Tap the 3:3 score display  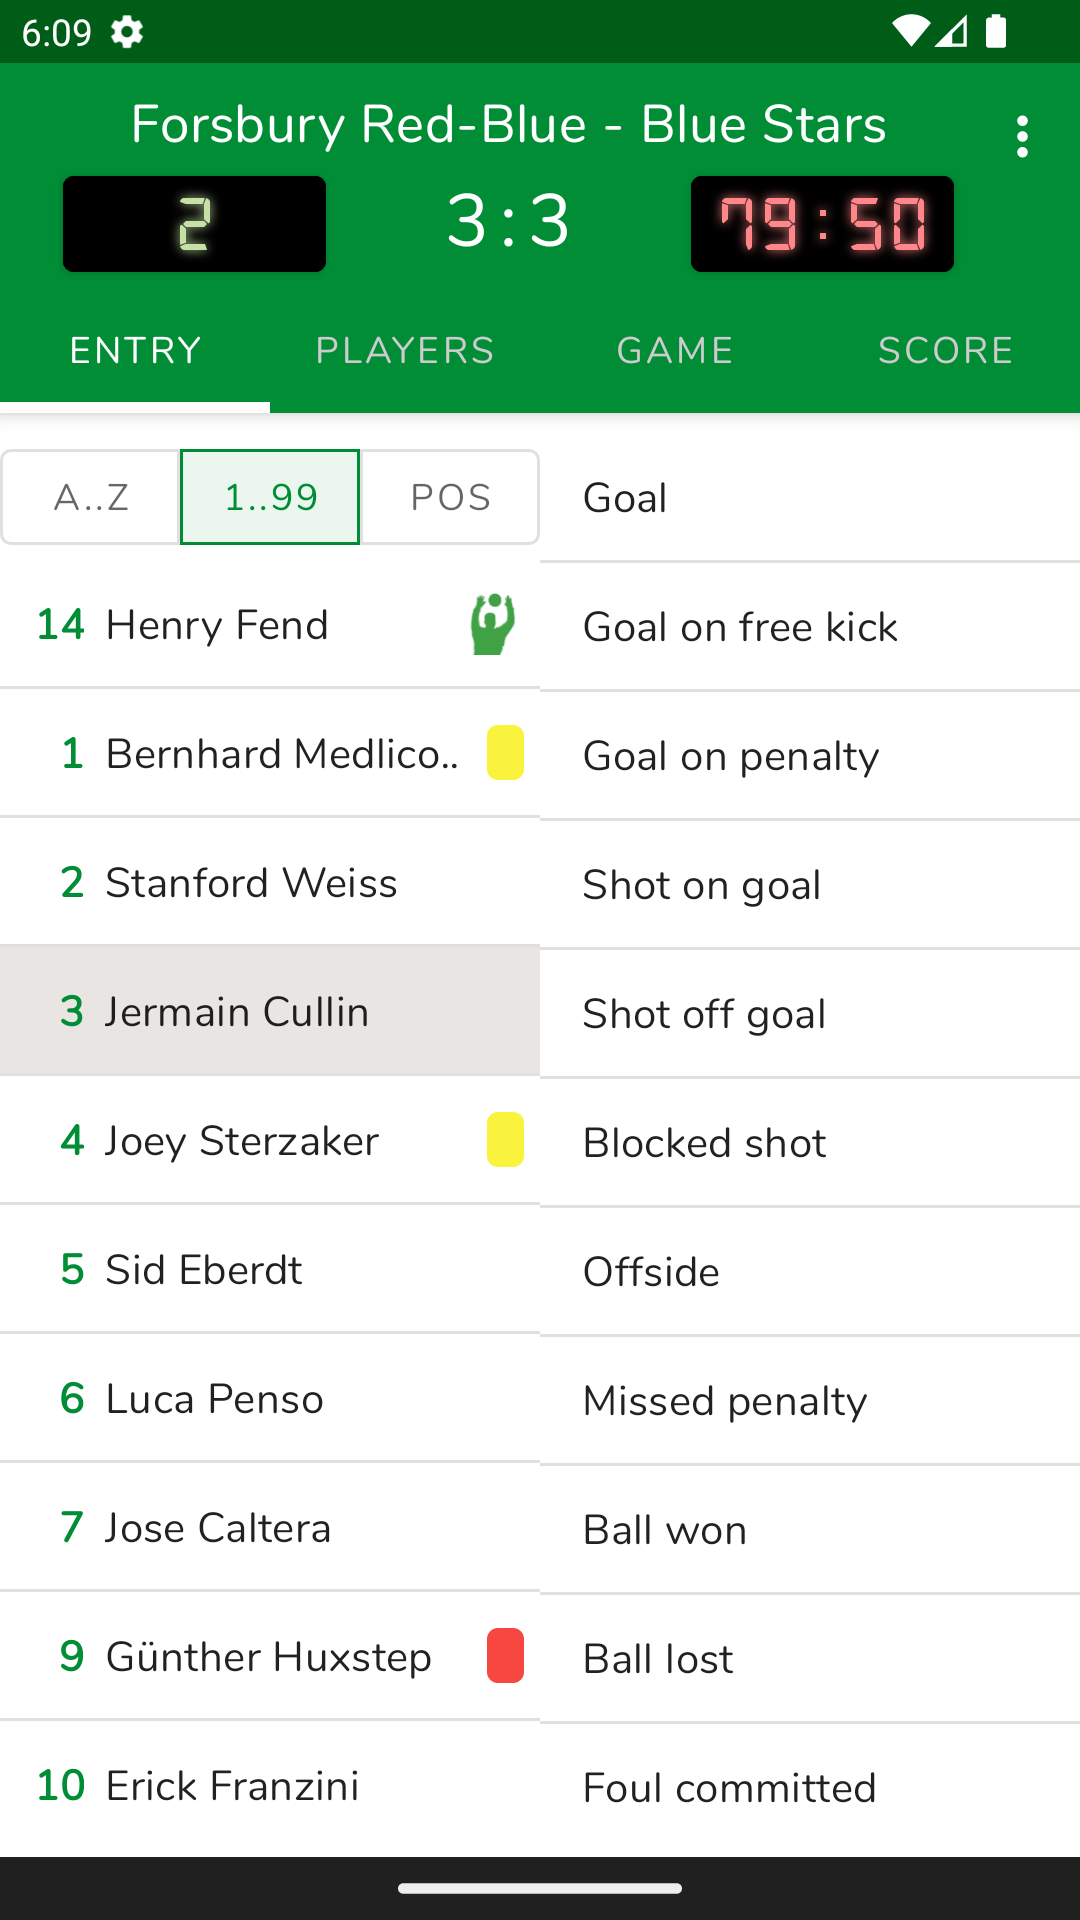point(508,222)
